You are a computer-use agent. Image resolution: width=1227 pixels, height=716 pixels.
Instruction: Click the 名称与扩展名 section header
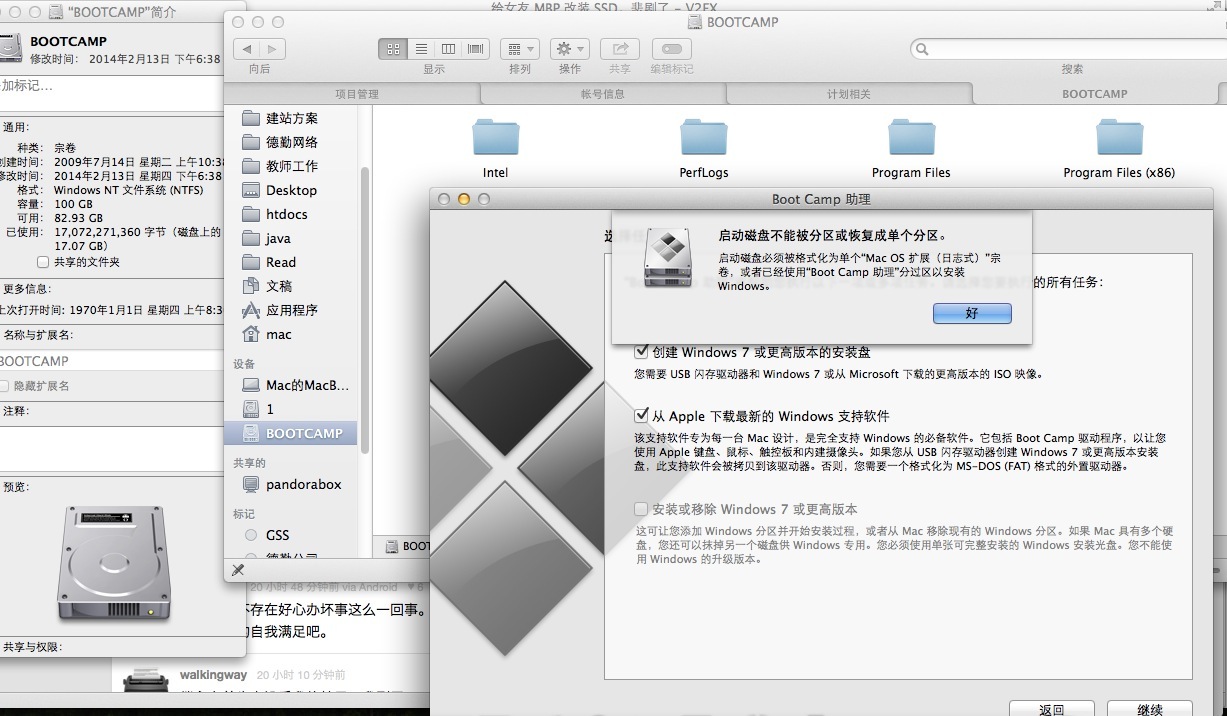tap(37, 335)
